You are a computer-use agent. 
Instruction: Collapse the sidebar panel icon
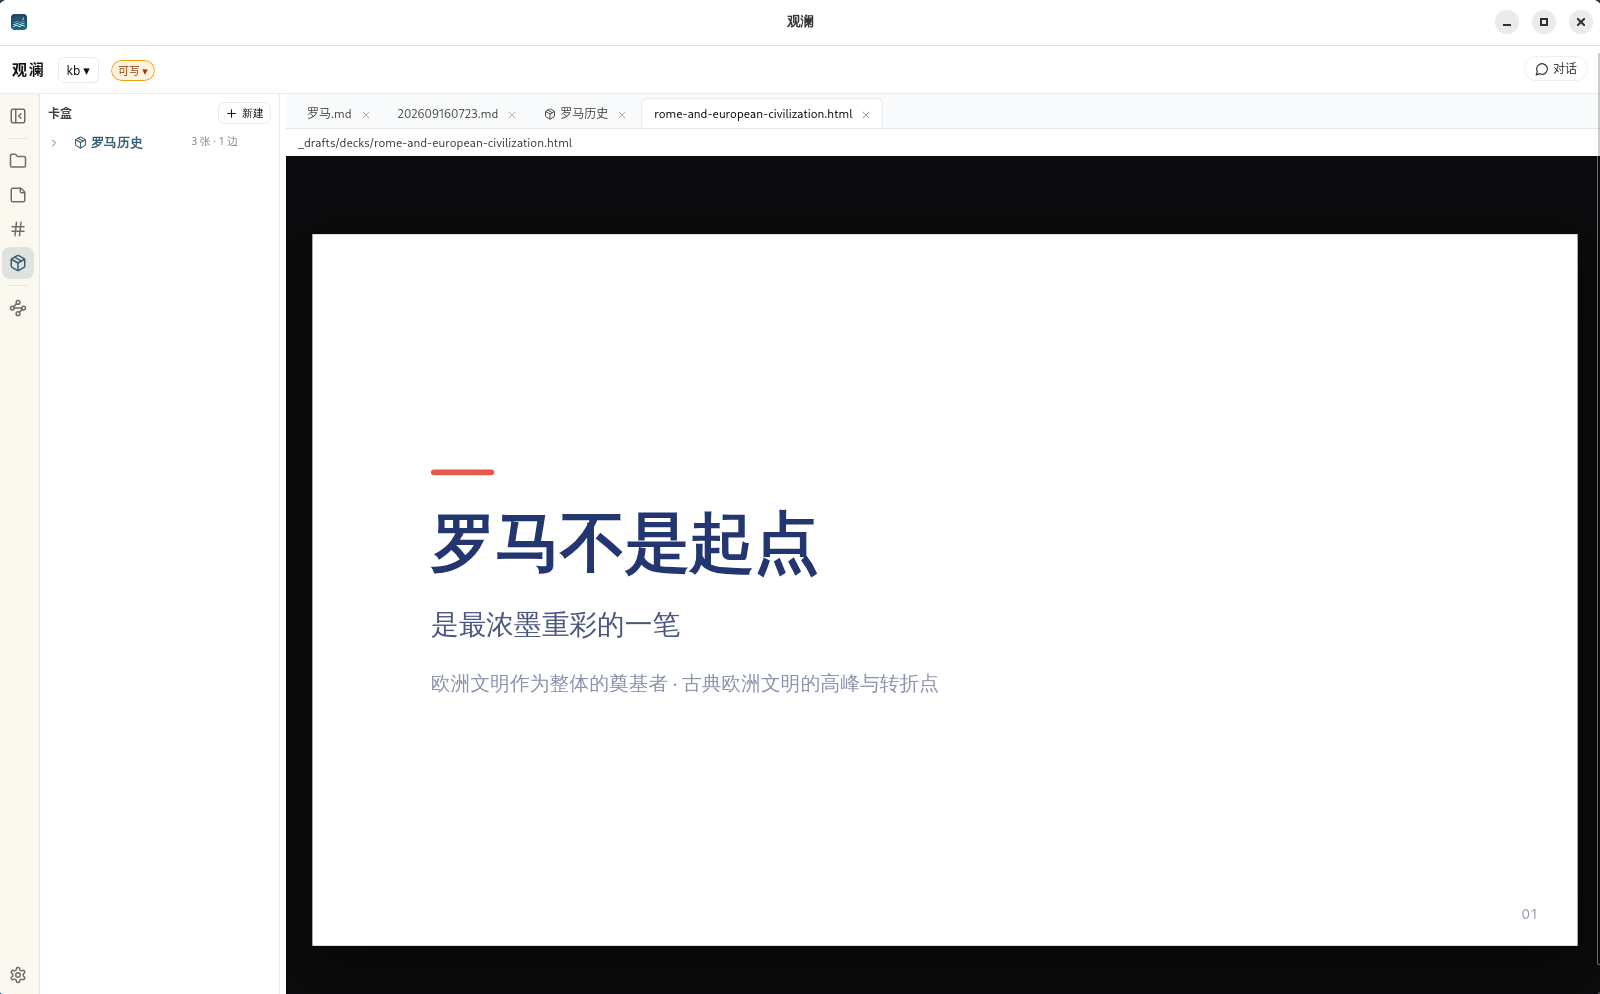(x=18, y=116)
